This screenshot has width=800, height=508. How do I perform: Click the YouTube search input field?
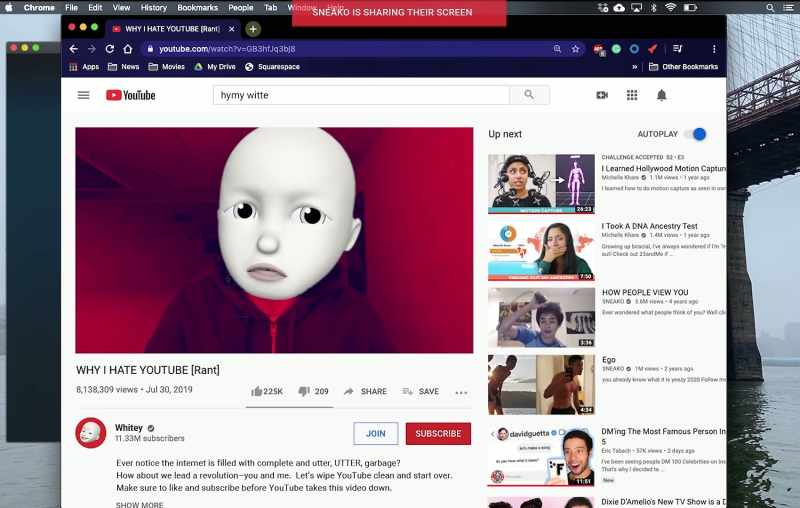[x=361, y=95]
